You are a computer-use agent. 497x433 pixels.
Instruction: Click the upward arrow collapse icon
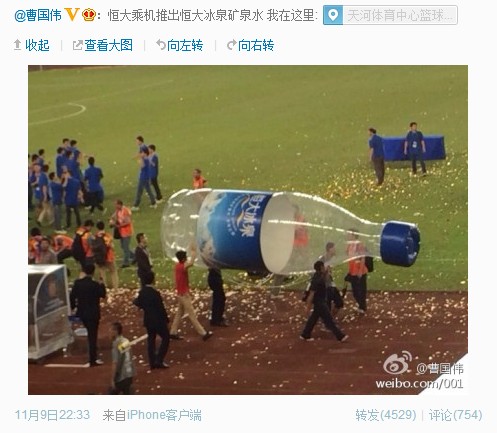pos(18,45)
